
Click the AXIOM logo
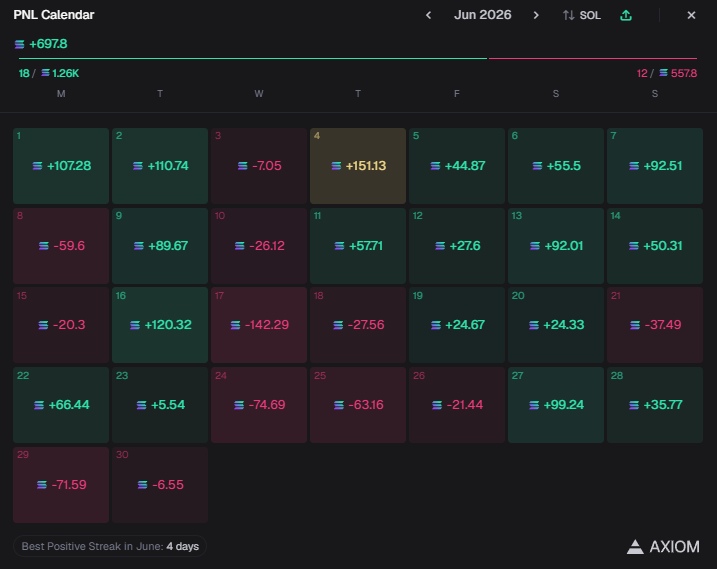click(663, 547)
